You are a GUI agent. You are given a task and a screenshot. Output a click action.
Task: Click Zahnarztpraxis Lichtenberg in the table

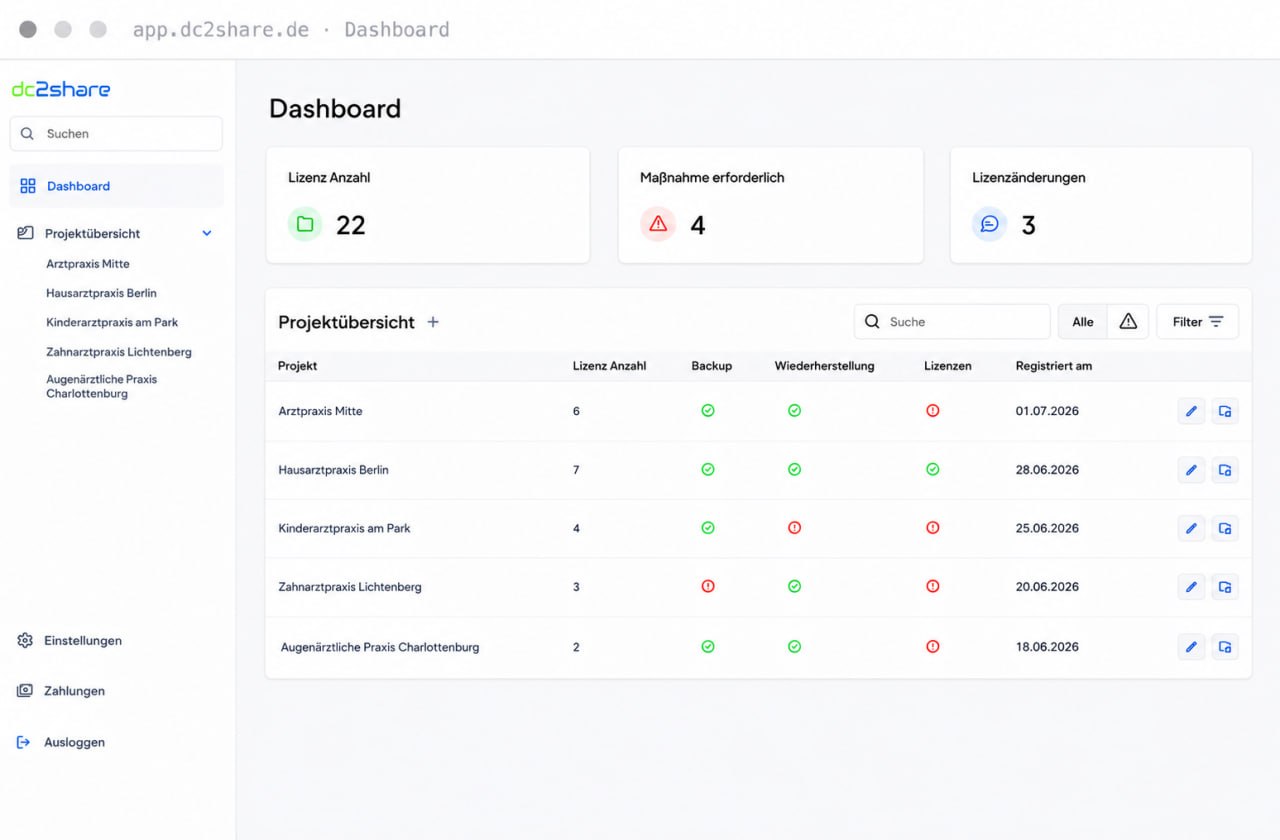point(350,587)
